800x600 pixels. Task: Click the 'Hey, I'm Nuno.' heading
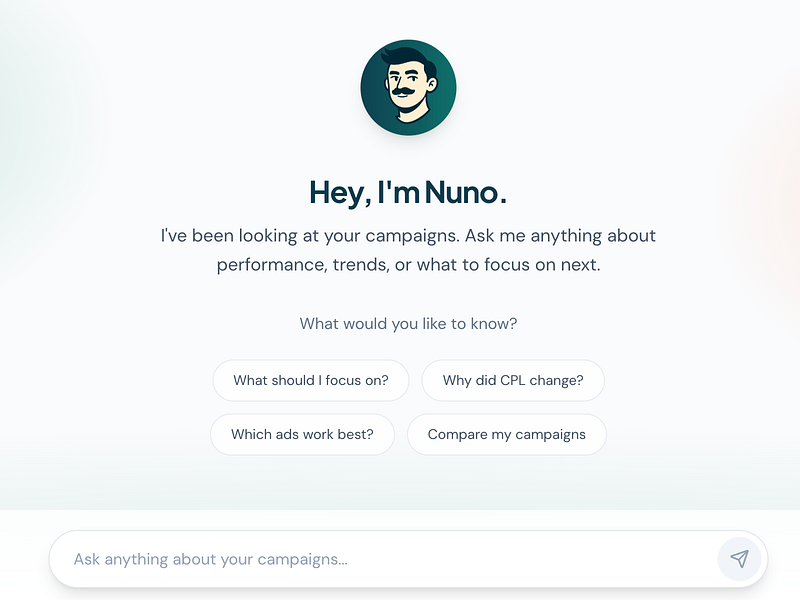(x=408, y=192)
